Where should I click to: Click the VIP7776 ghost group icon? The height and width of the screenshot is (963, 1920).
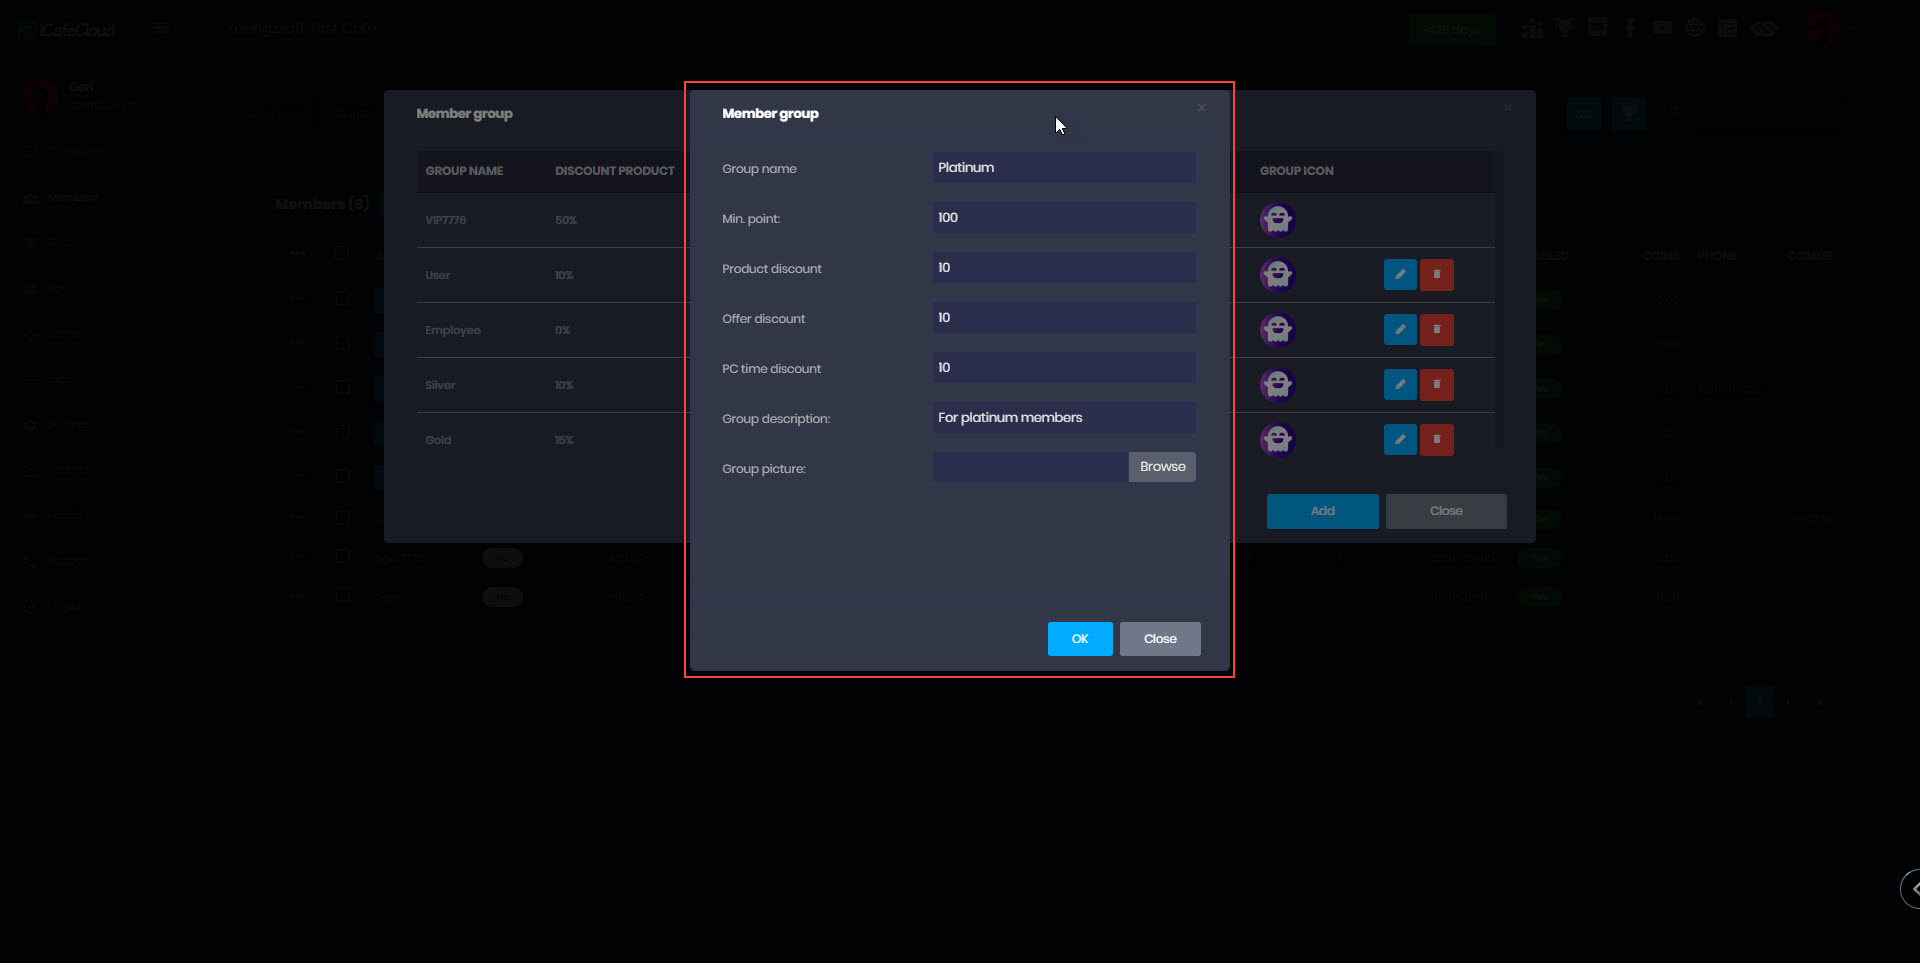click(1277, 219)
